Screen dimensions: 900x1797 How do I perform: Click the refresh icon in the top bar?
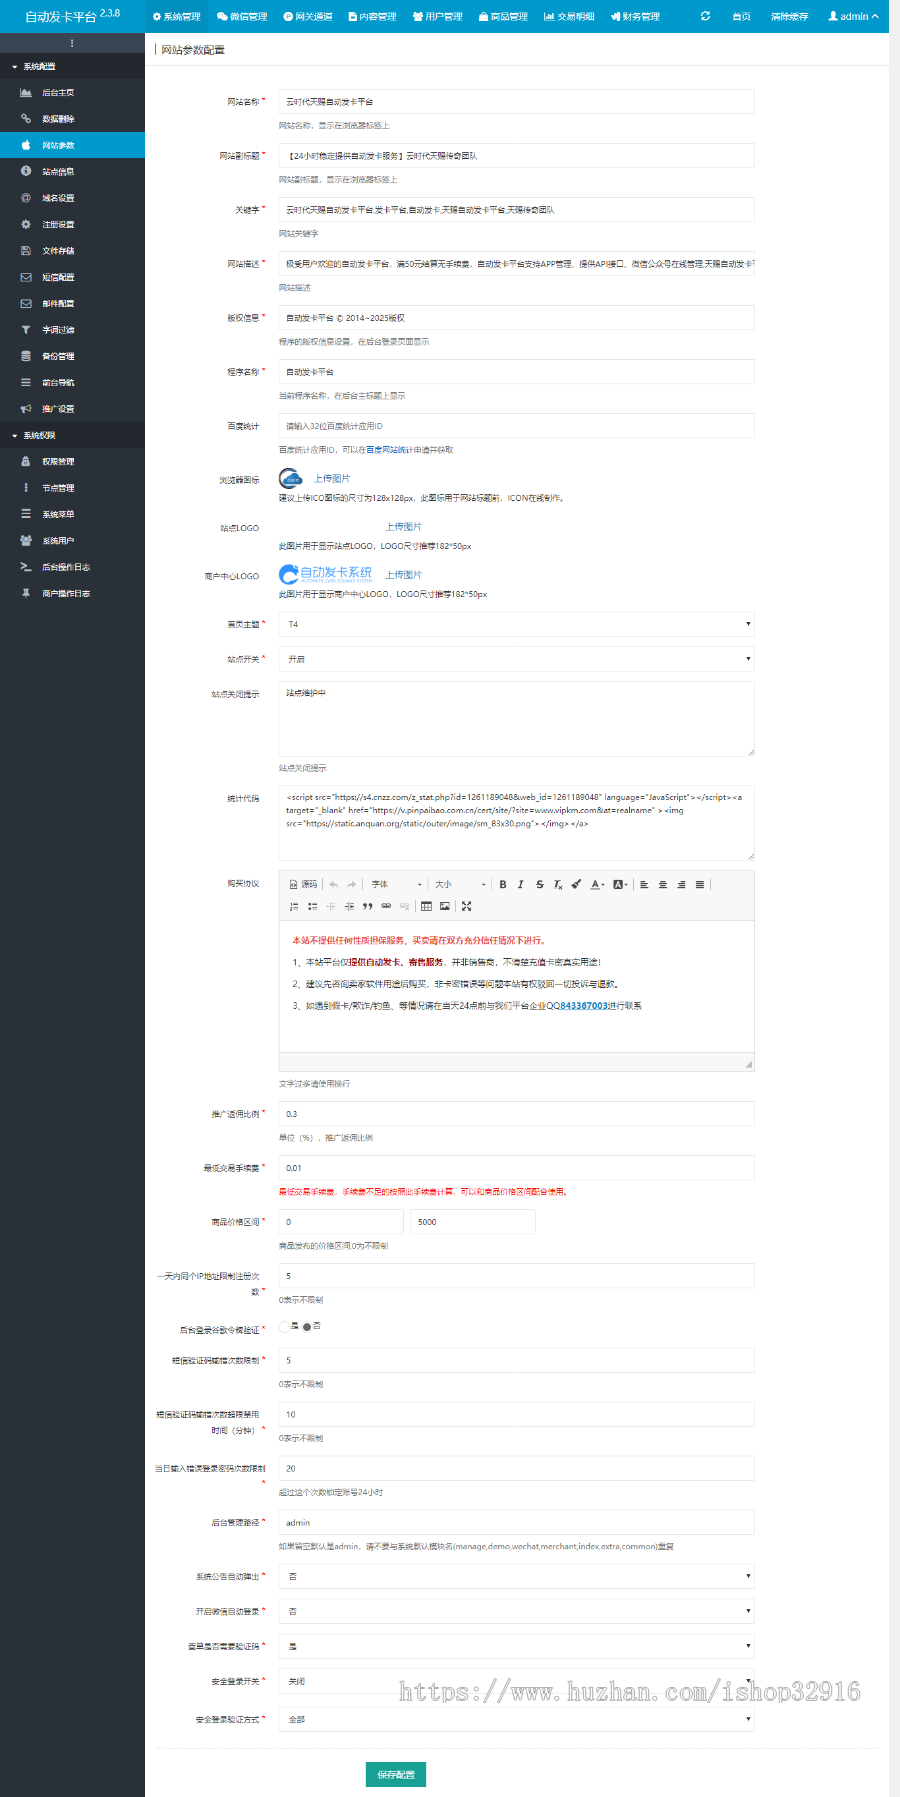(x=706, y=16)
